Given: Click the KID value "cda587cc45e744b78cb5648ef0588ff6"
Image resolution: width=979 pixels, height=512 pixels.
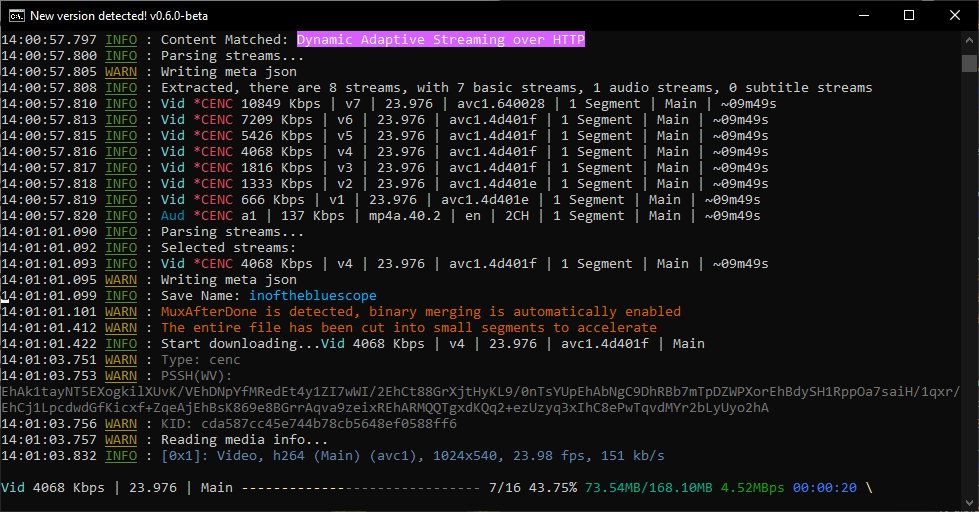Looking at the screenshot, I should [329, 424].
